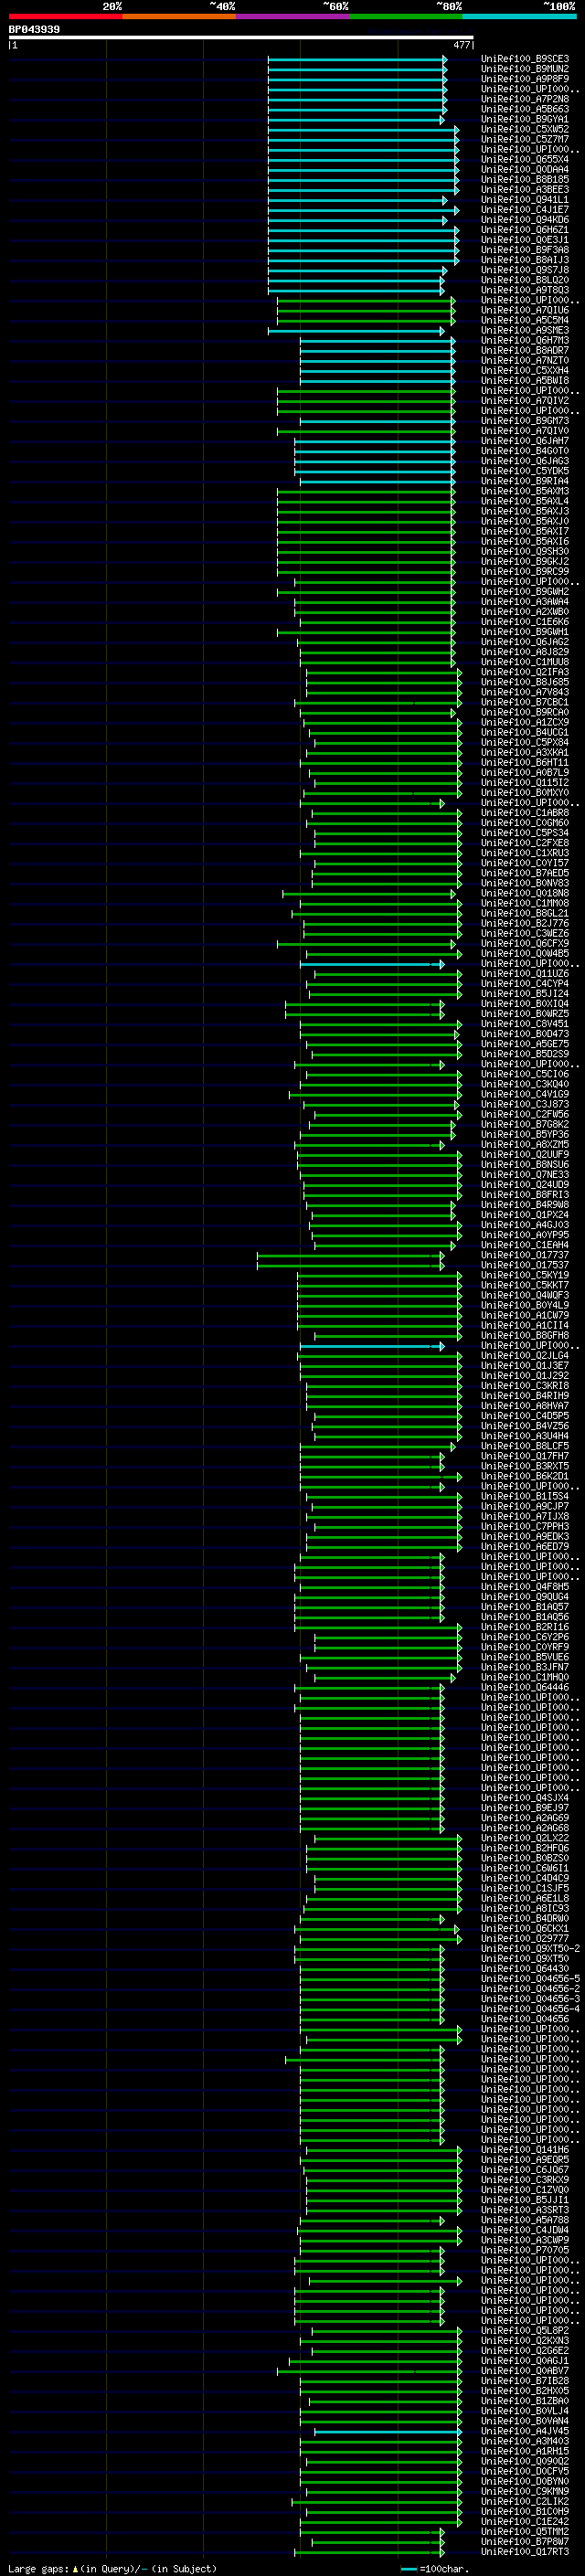Select the UniRef100_Q9S7J8 label

coord(525,270)
